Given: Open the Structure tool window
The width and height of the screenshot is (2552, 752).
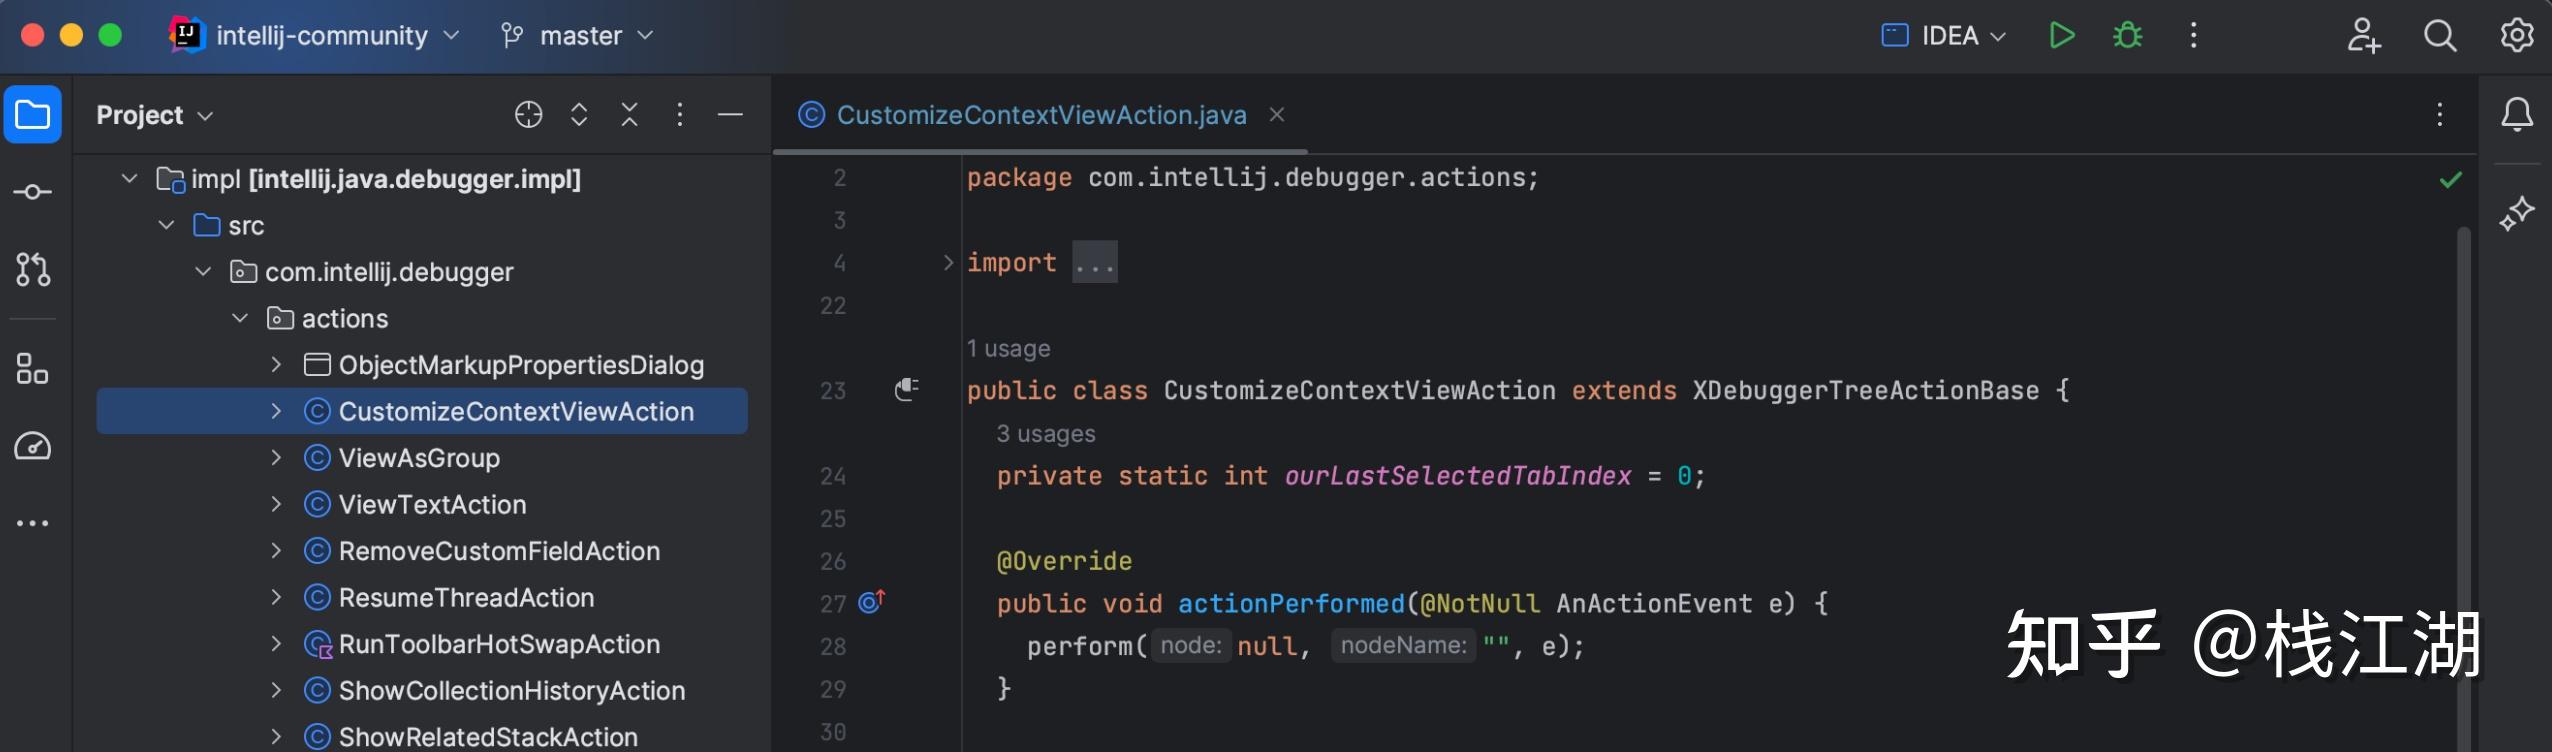Looking at the screenshot, I should pyautogui.click(x=32, y=369).
